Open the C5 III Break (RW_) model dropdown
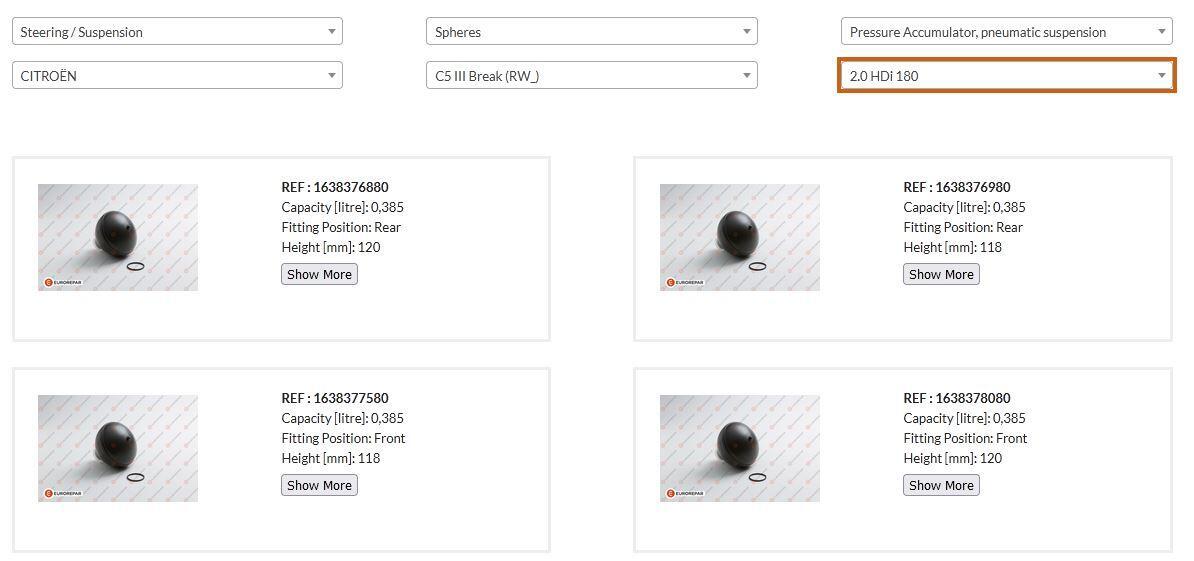 [592, 75]
